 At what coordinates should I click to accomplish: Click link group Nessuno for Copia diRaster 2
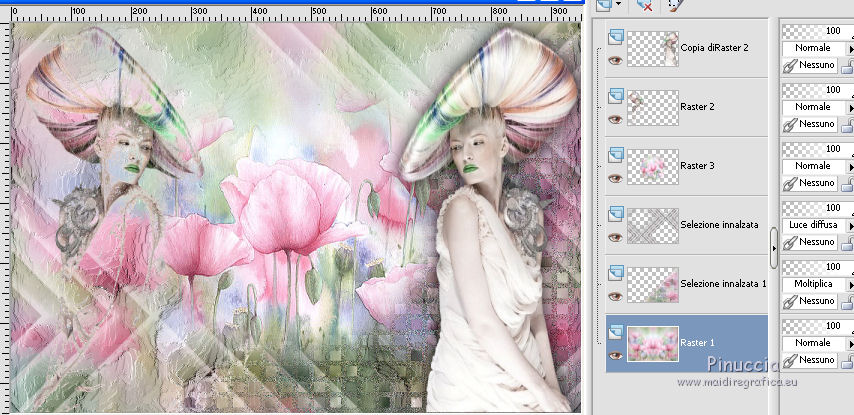[809, 65]
